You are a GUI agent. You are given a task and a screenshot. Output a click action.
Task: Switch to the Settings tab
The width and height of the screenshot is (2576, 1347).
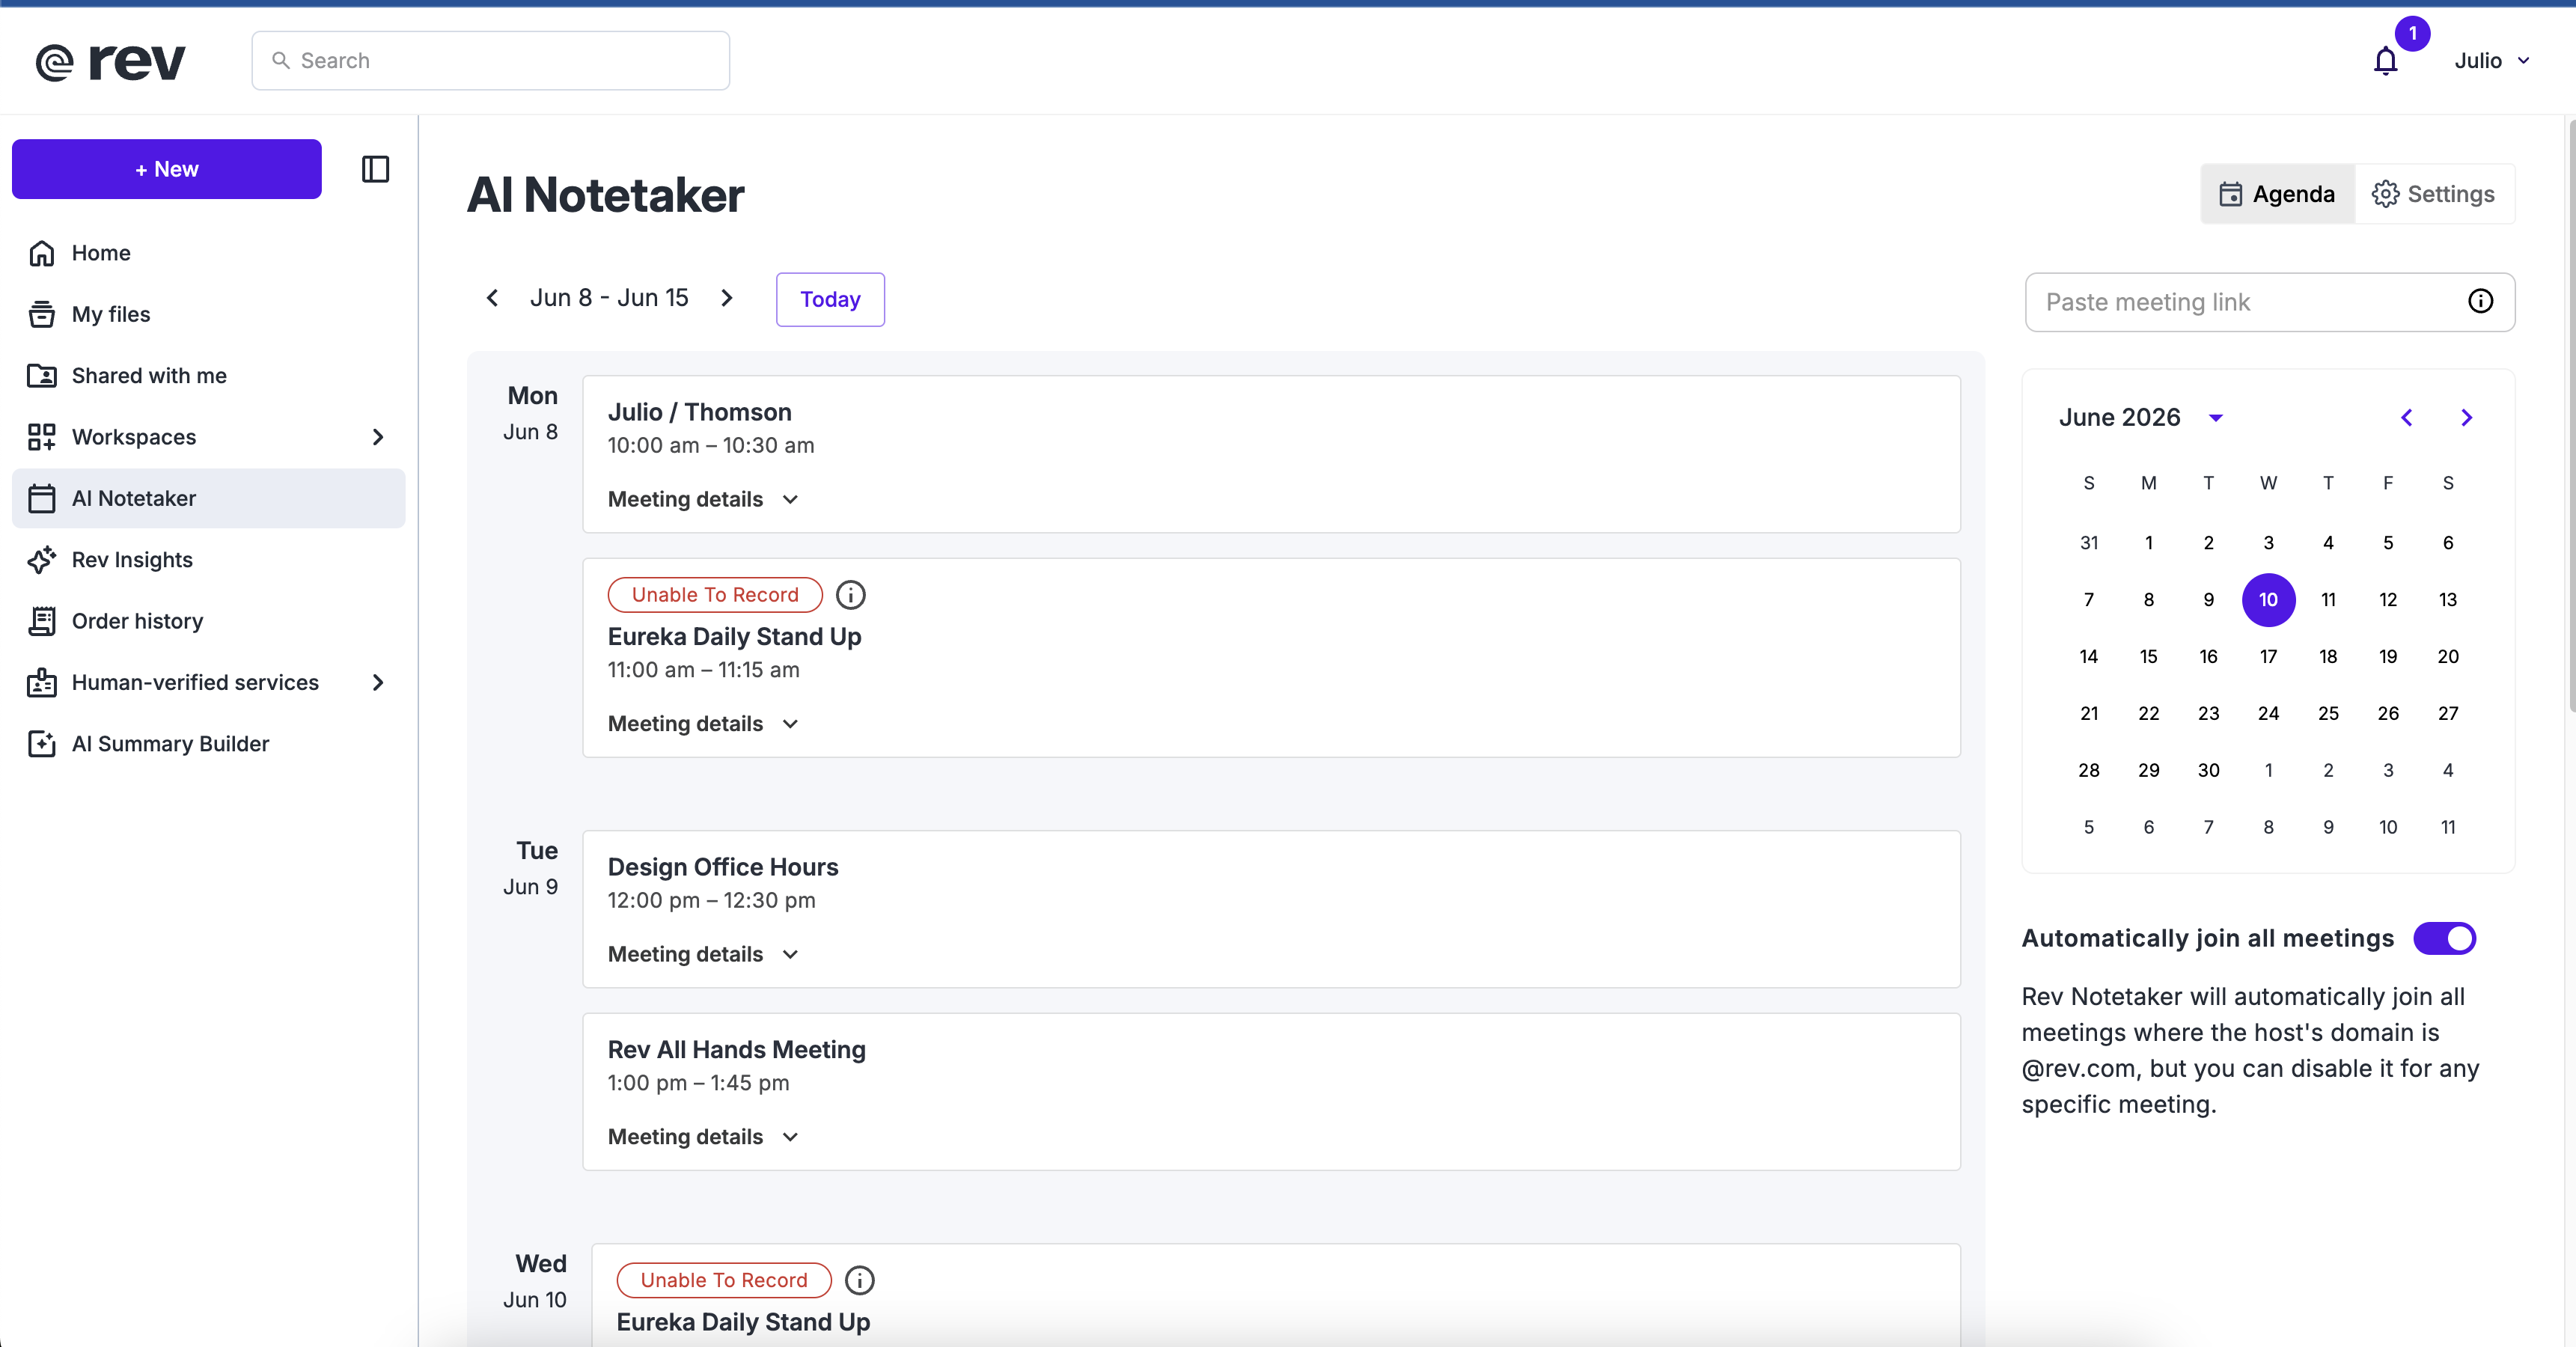click(x=2434, y=194)
